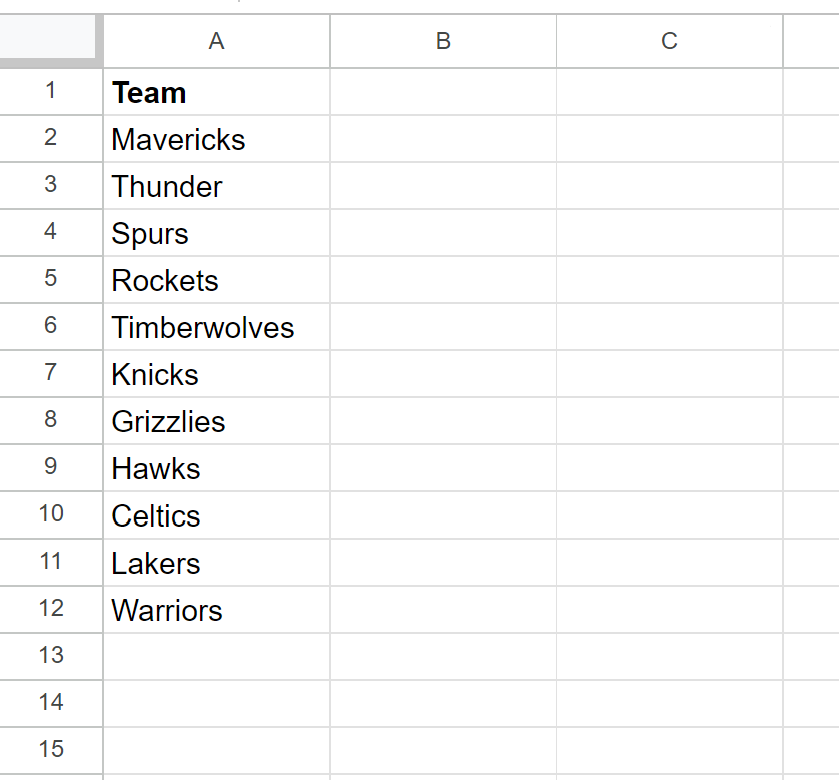Select the Team header cell A1
839x780 pixels.
pyautogui.click(x=217, y=92)
